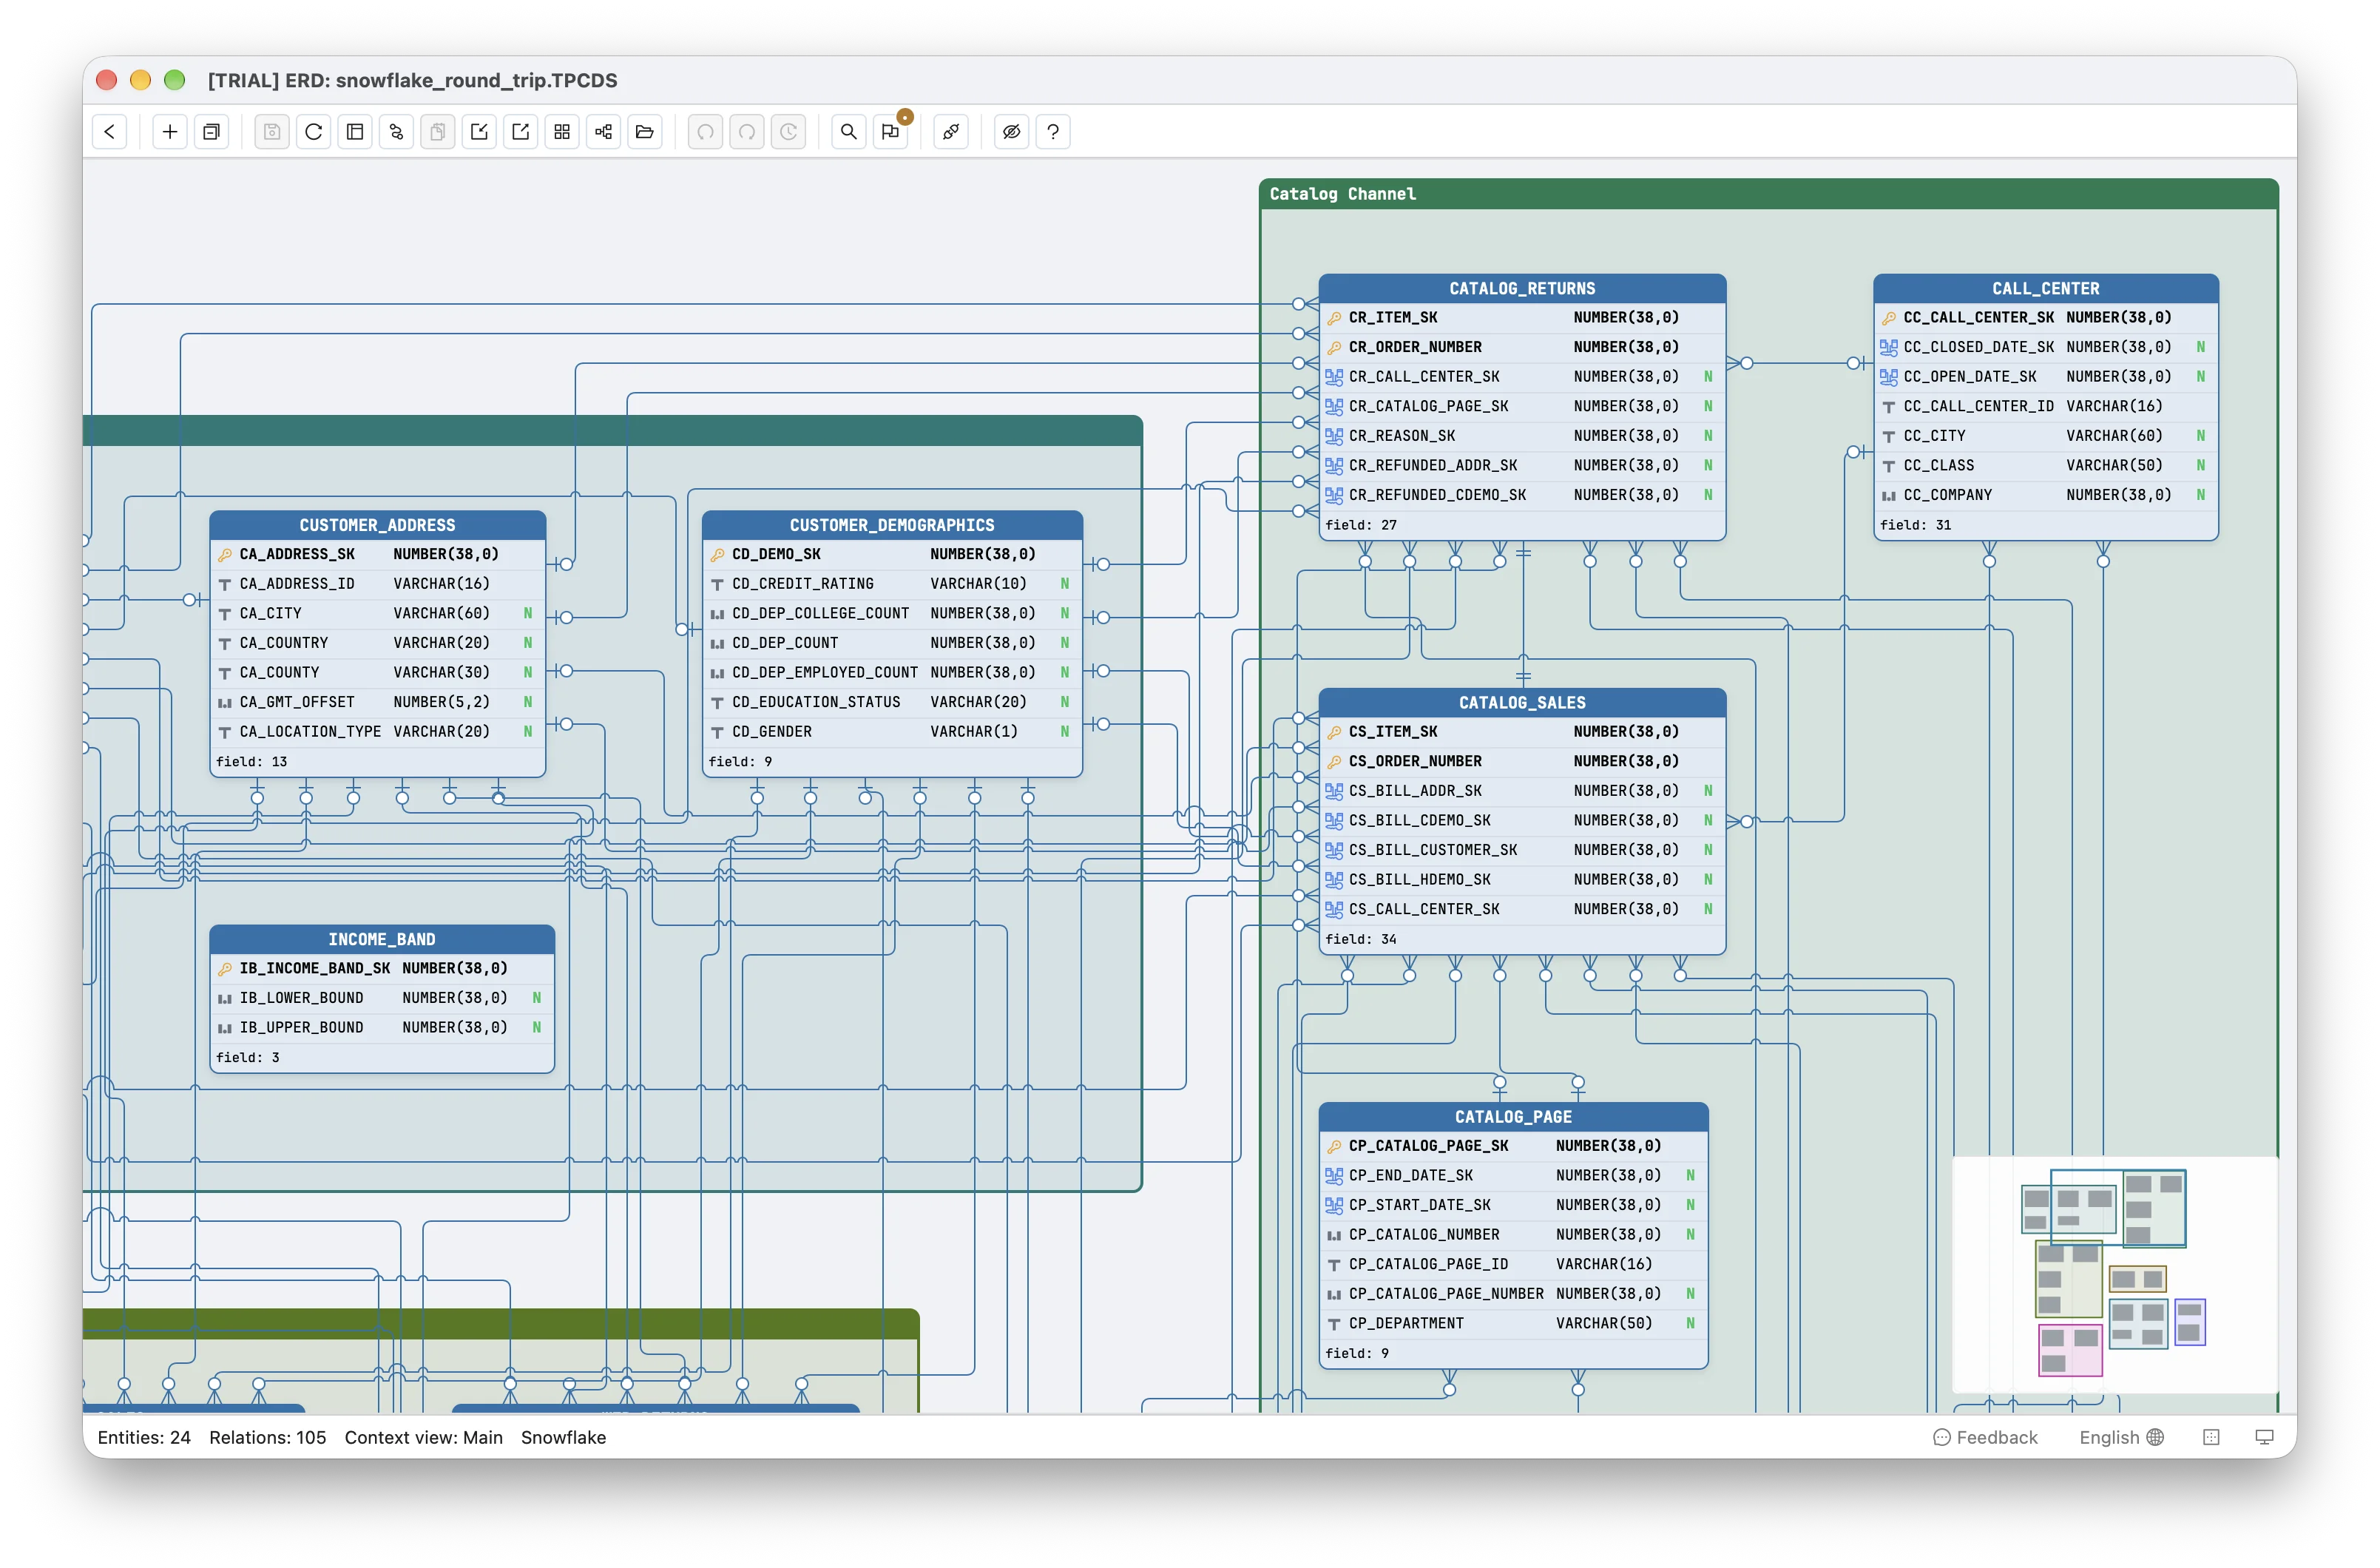Select the CR_ITEM_SK primary key row
Image resolution: width=2380 pixels, height=1568 pixels.
tap(1522, 317)
